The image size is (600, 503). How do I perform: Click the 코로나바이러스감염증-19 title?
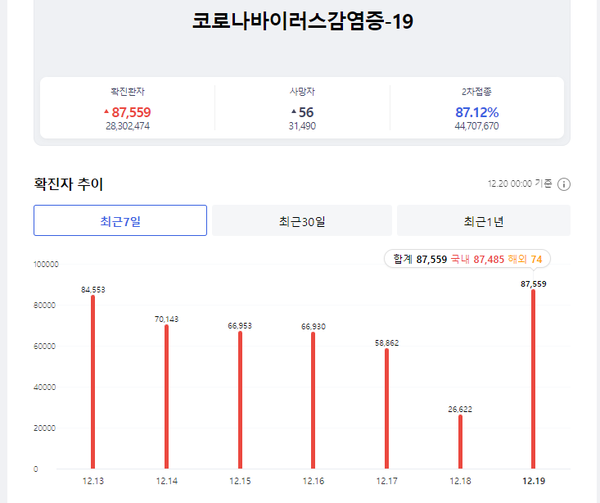coord(302,21)
